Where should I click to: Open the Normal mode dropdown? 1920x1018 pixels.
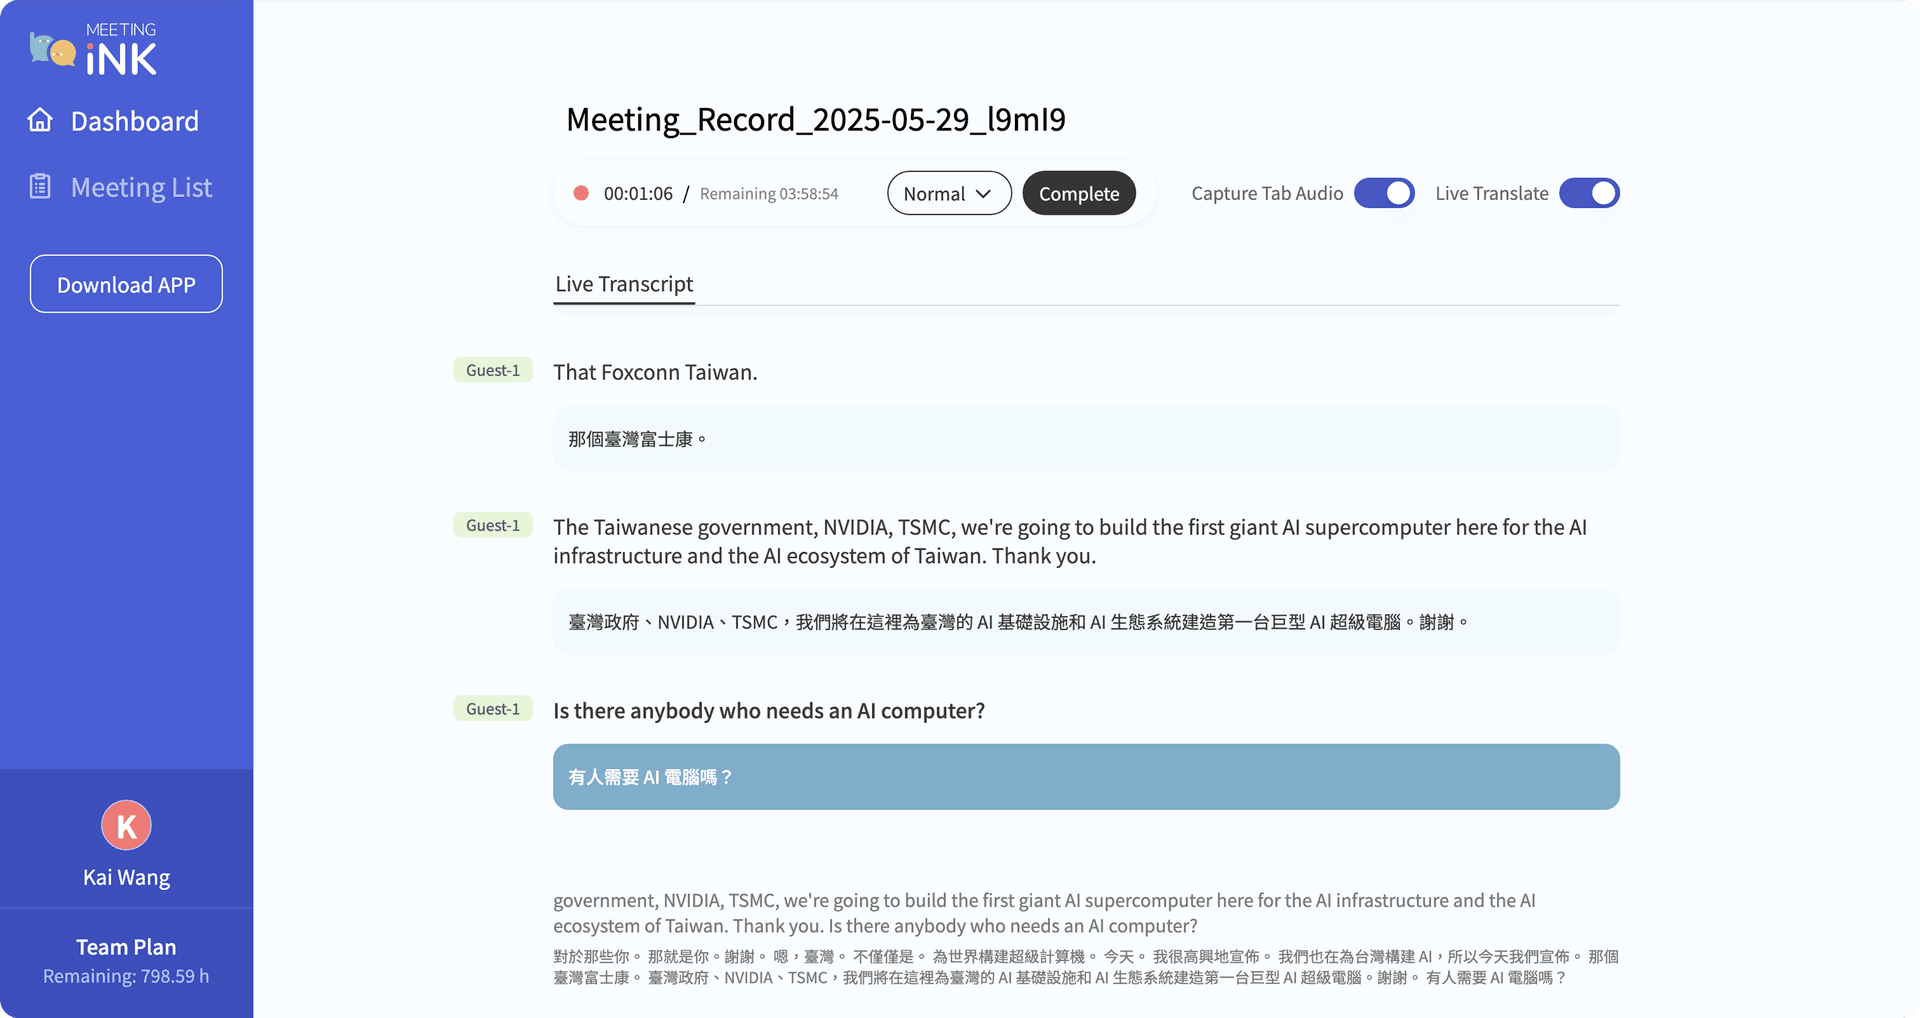948,193
